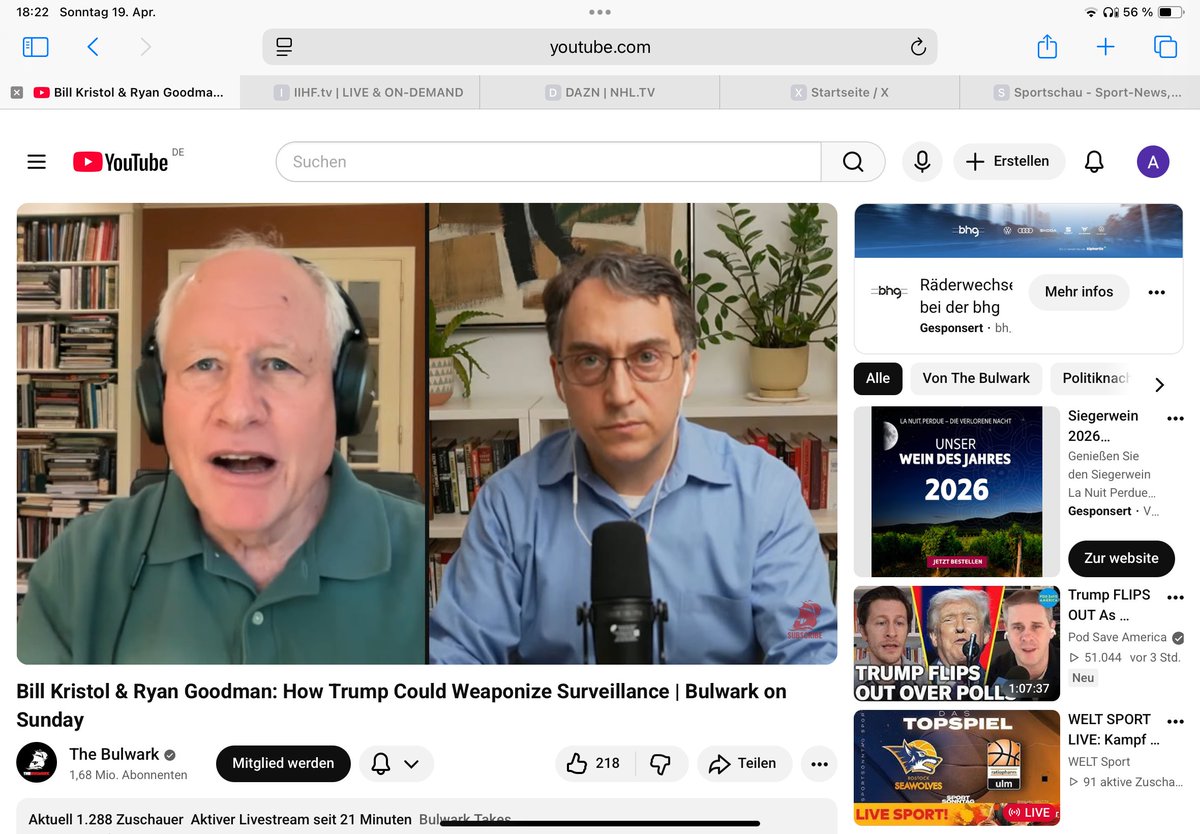Reload the youtube.com page
Image resolution: width=1200 pixels, height=834 pixels.
(x=917, y=47)
